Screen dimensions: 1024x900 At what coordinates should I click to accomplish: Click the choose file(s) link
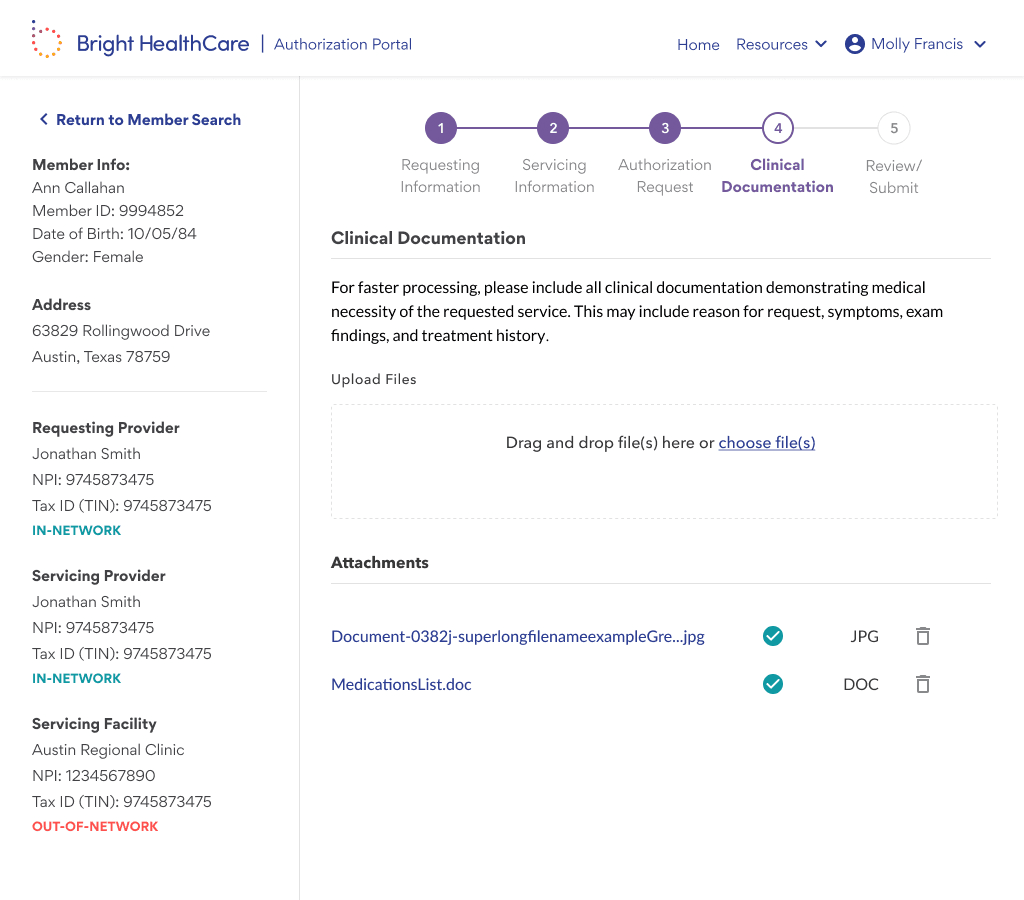(767, 443)
